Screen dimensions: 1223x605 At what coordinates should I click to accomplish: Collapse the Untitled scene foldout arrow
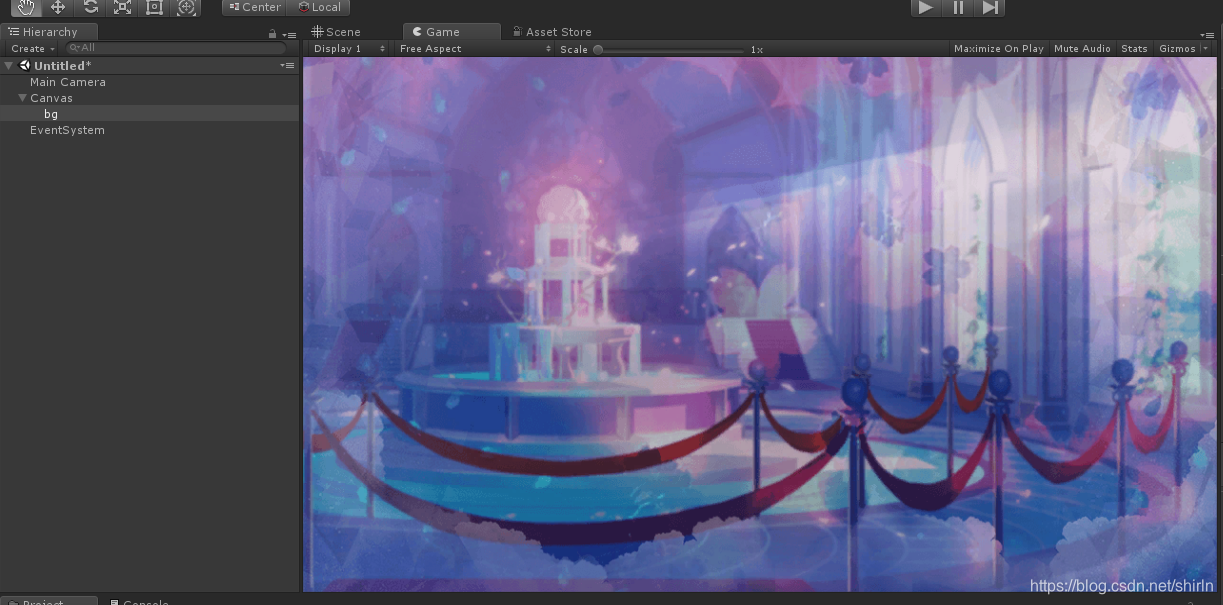click(x=9, y=66)
